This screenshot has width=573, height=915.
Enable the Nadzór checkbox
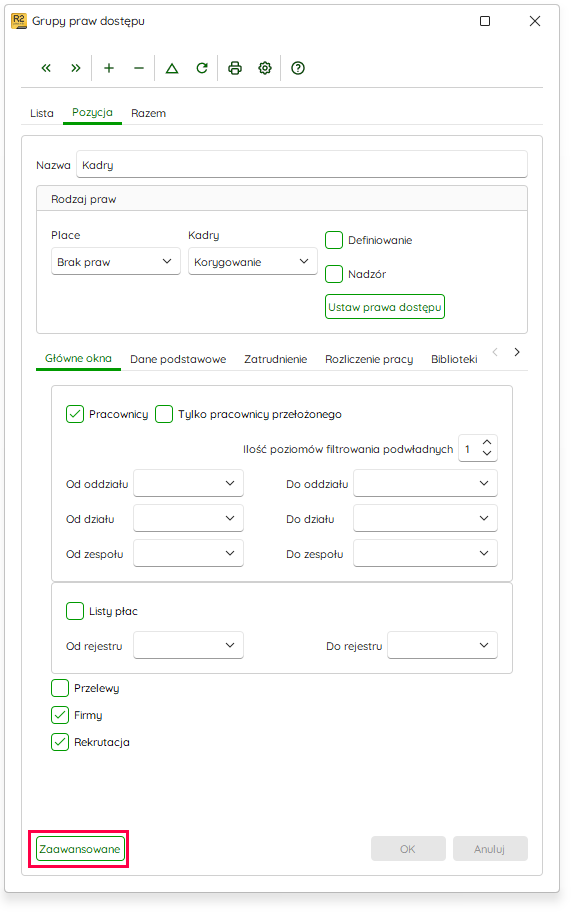[x=334, y=274]
